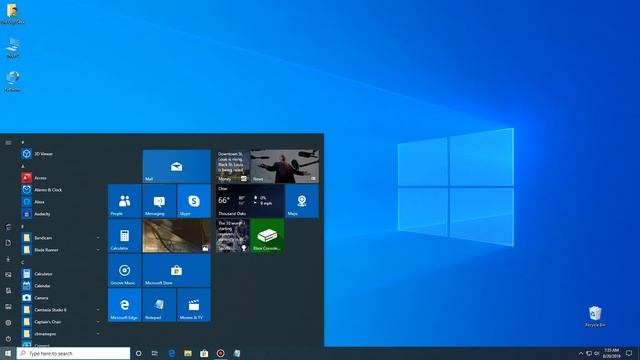Screen dimensions: 640x360
Task: Launch Audacity from app list
Action: 60,214
